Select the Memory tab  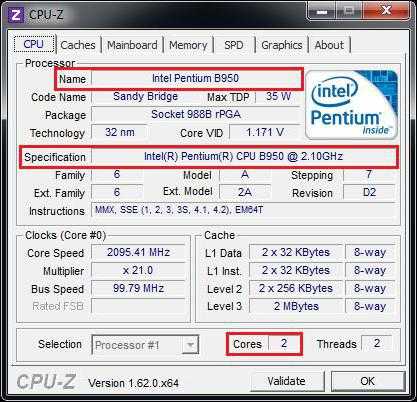(x=188, y=45)
